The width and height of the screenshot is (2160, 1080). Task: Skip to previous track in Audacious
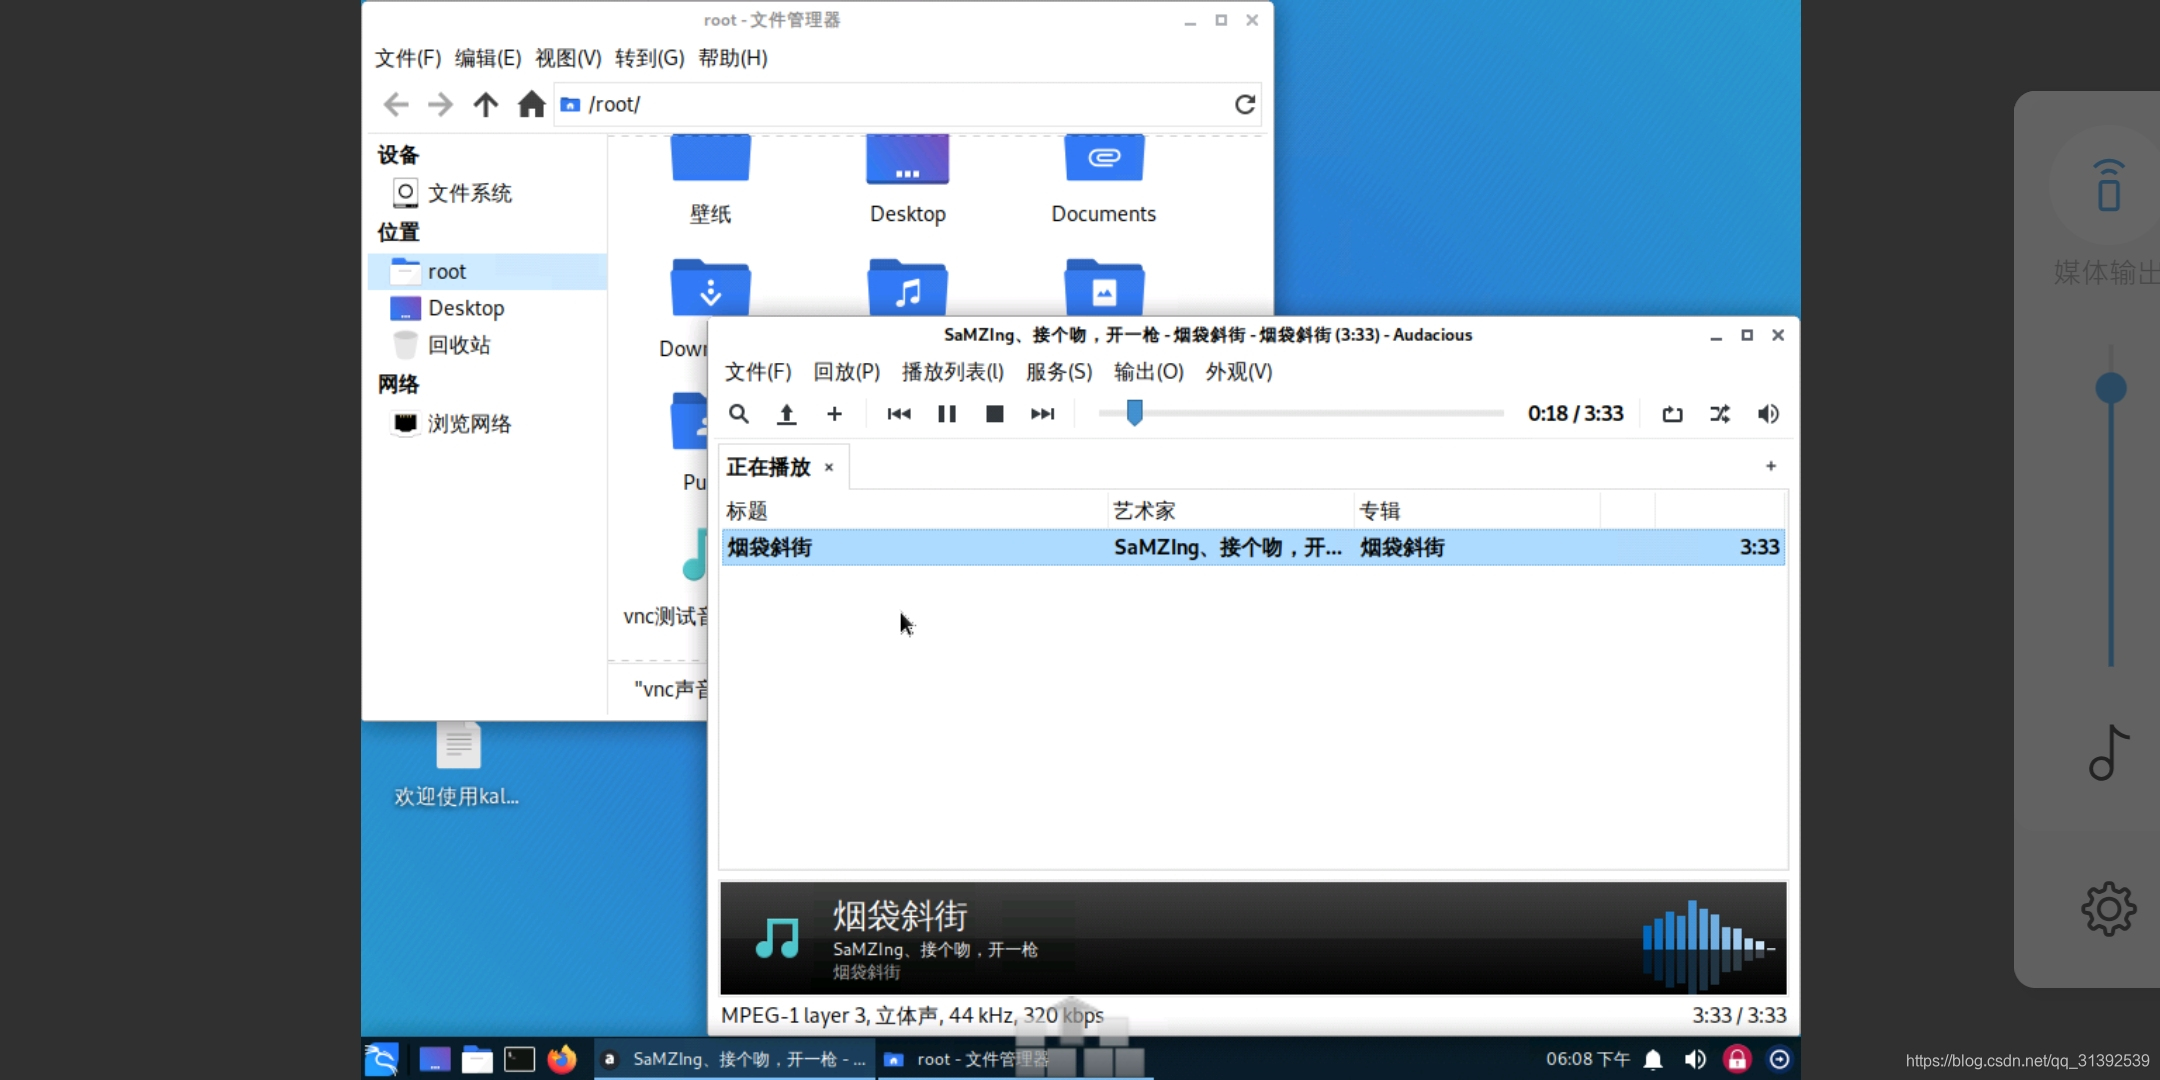click(899, 414)
